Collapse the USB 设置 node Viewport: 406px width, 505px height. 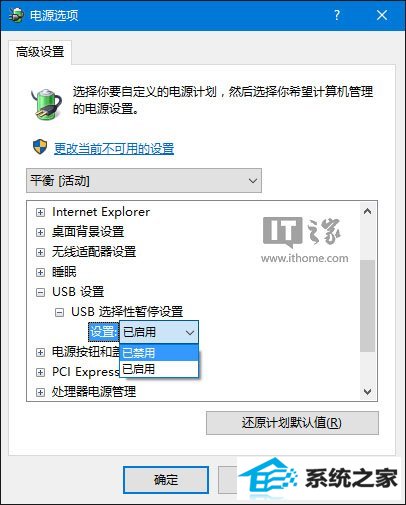click(x=40, y=292)
